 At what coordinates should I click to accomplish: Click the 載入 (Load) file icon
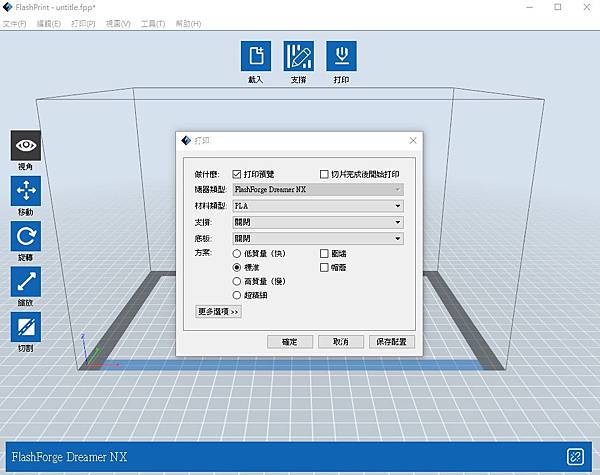(256, 56)
